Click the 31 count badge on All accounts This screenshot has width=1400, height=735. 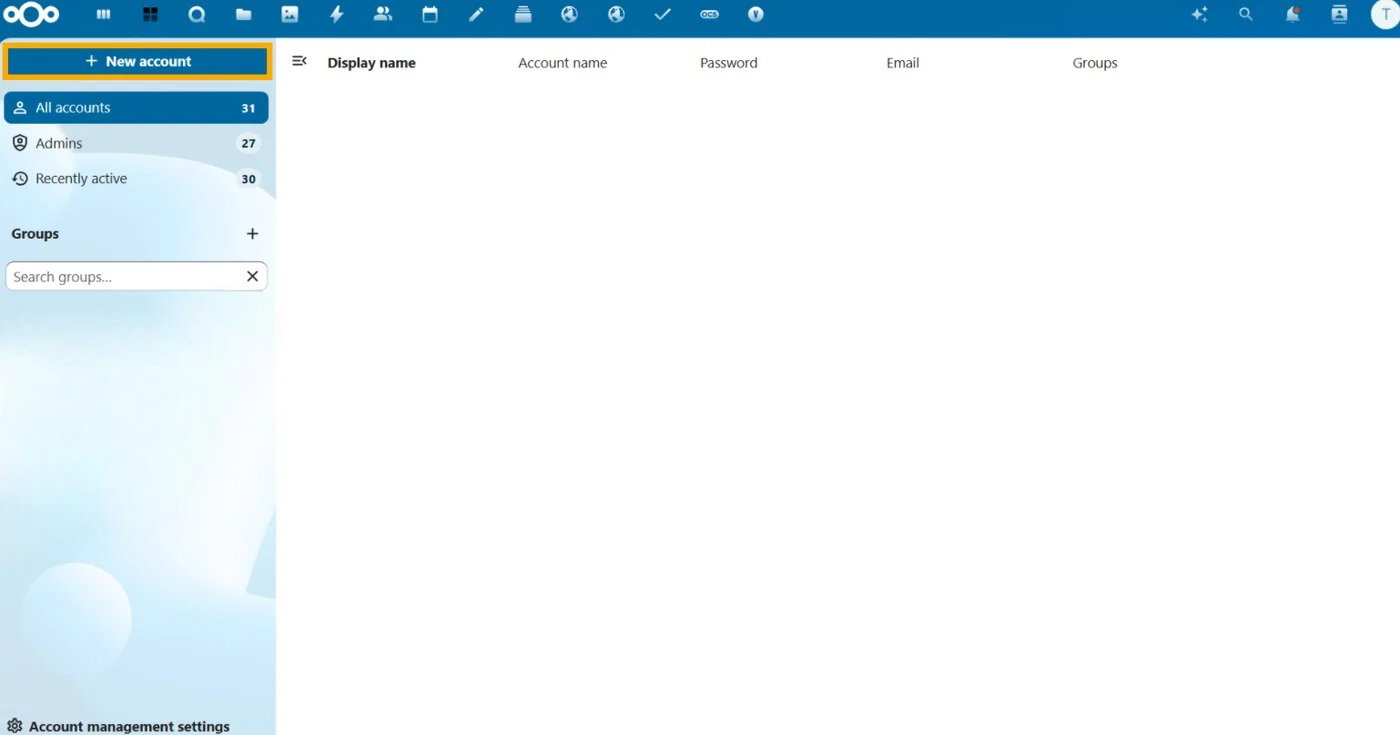click(248, 108)
